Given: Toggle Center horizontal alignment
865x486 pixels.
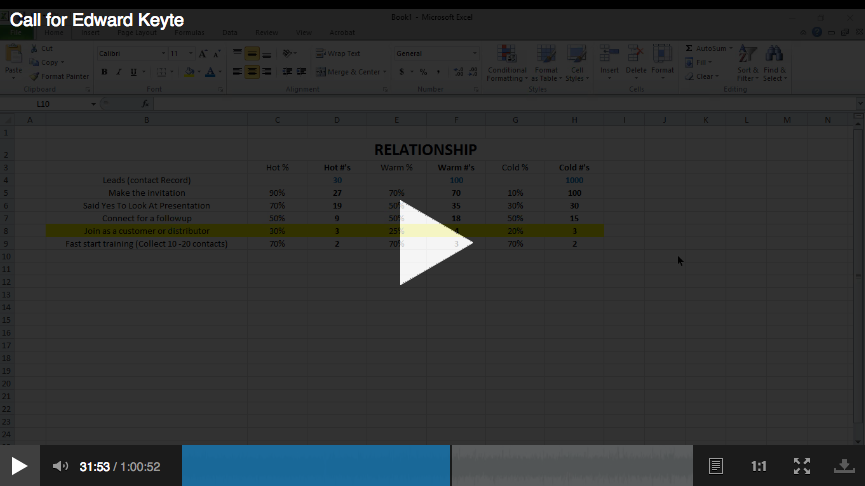Looking at the screenshot, I should (252, 72).
